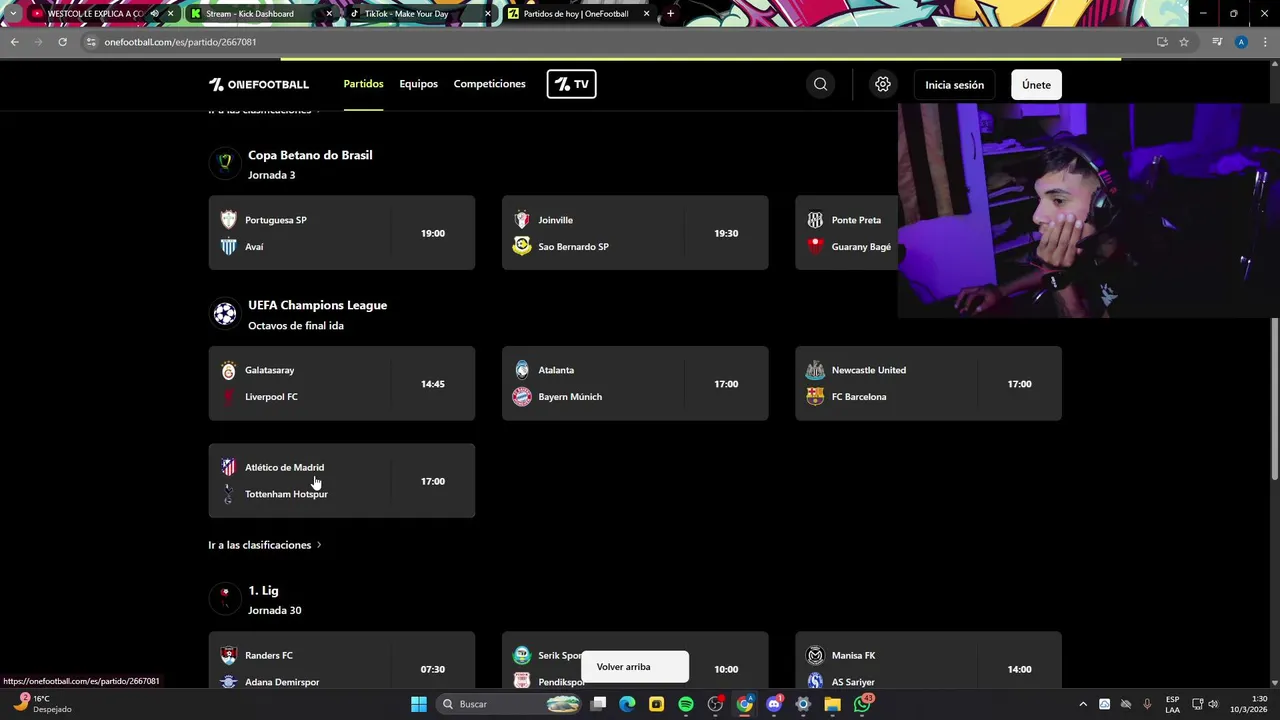Click the streamer webcam overlay

(1088, 210)
